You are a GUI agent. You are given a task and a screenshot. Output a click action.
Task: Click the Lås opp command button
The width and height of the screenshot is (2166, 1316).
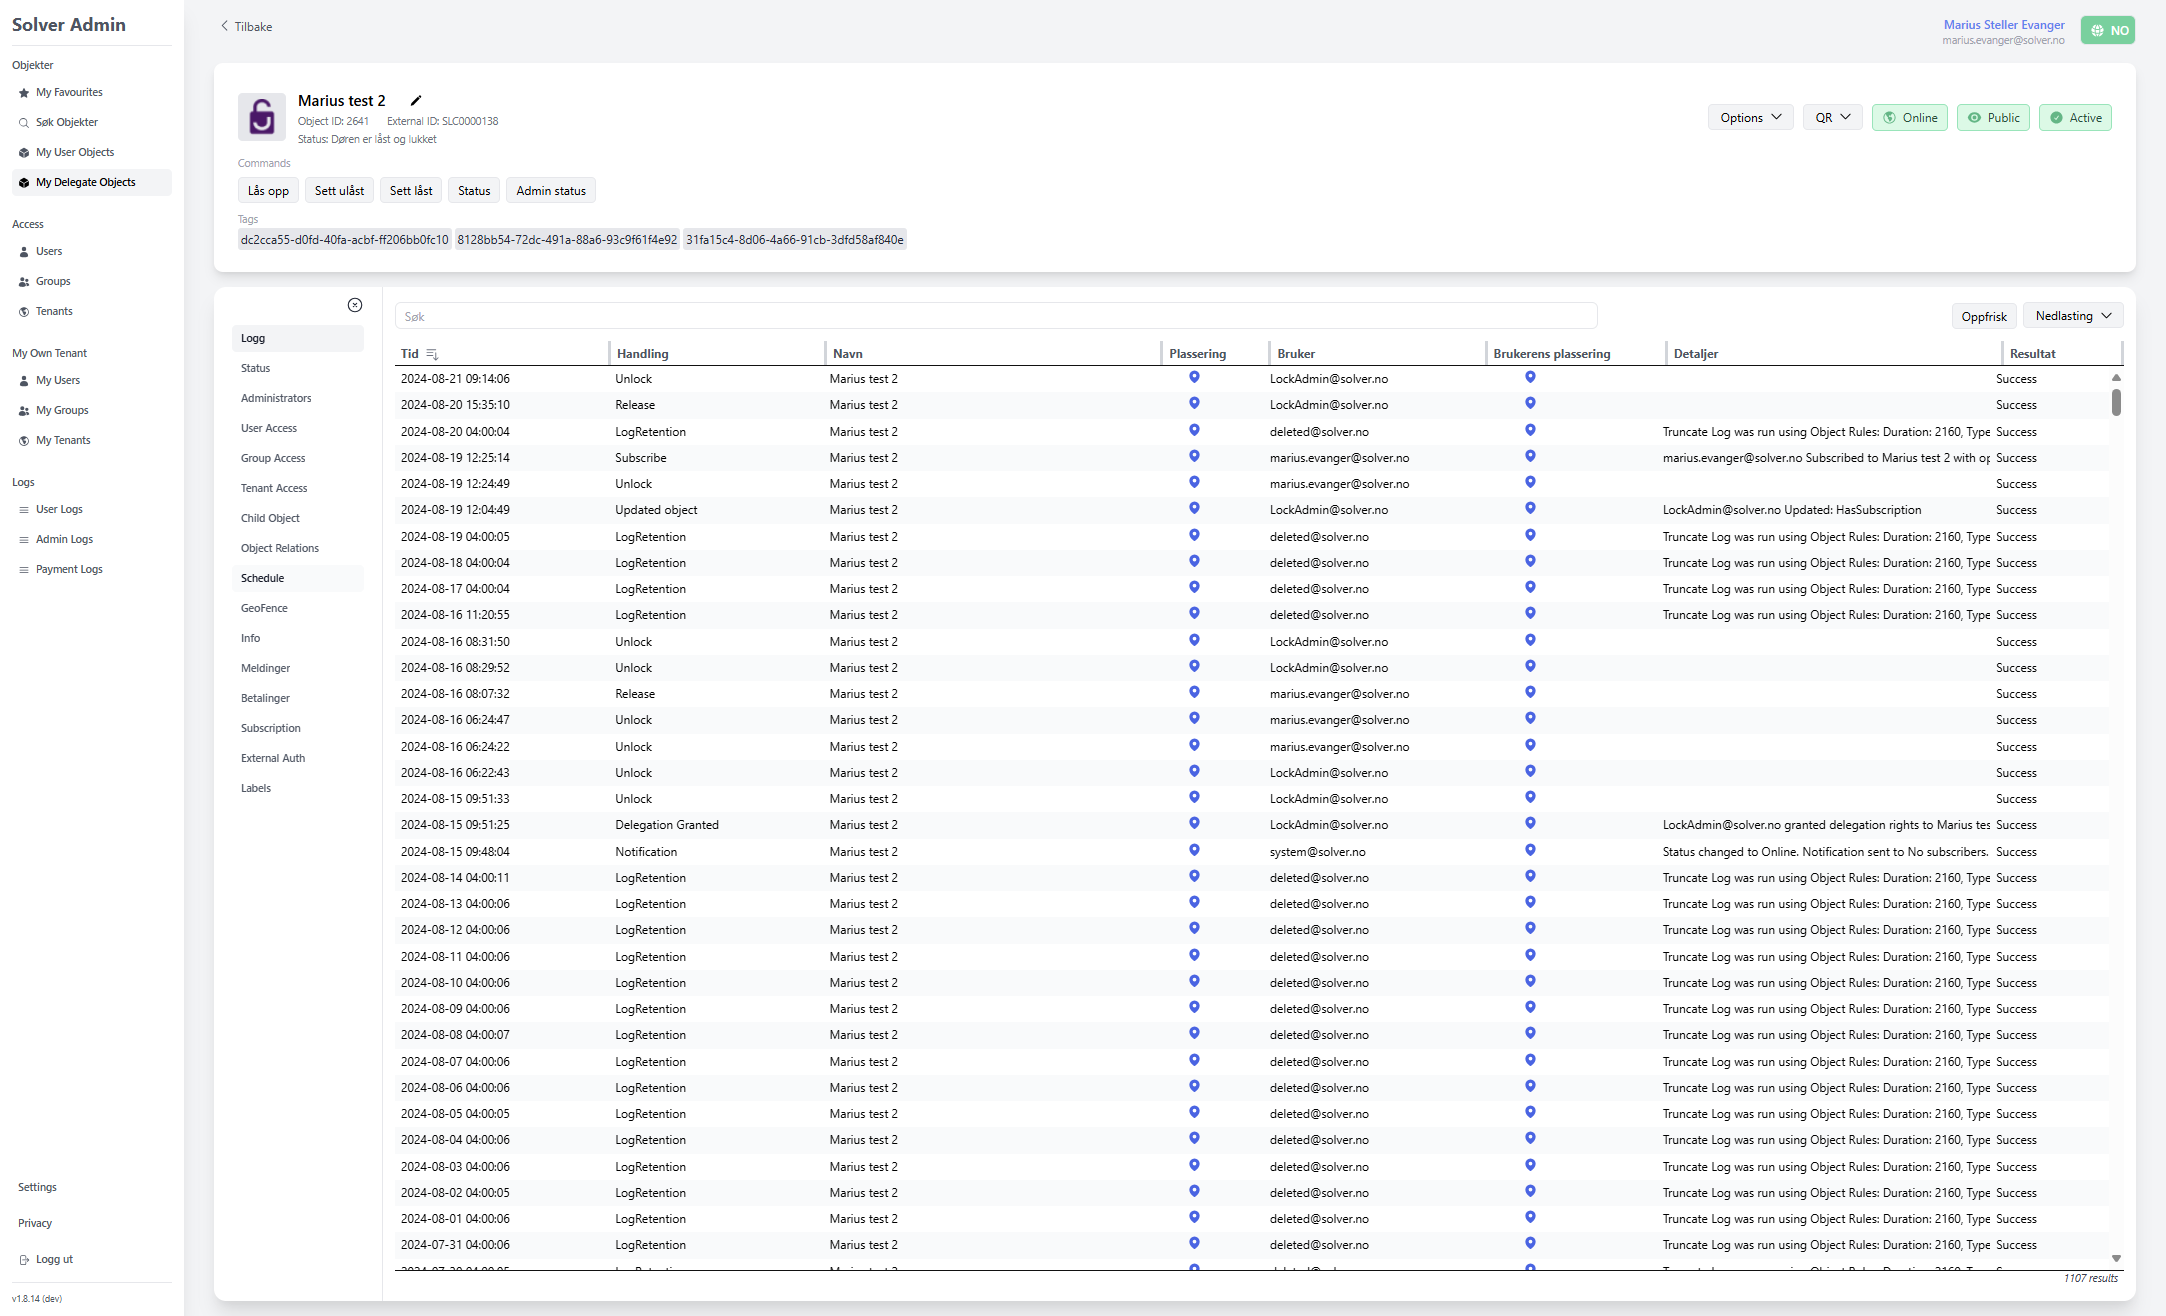tap(268, 191)
